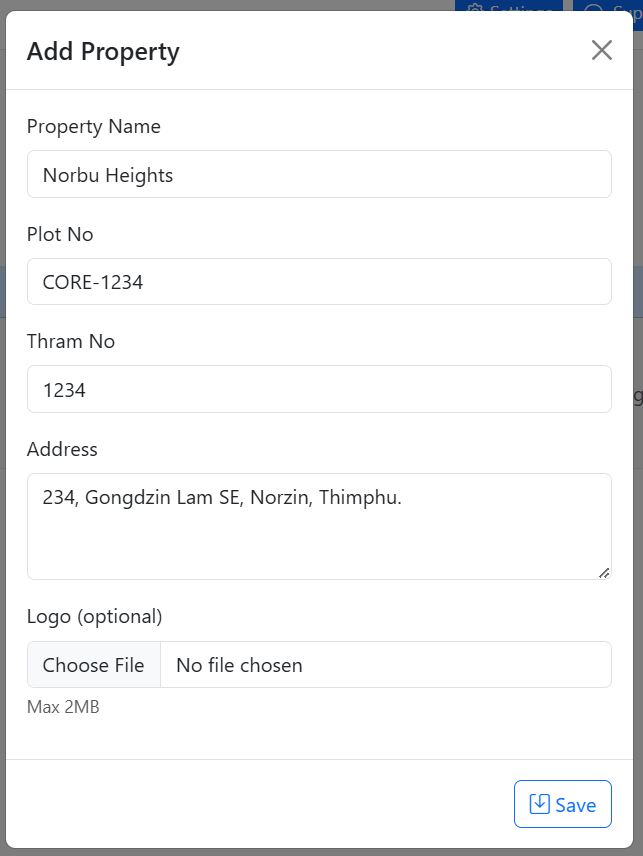643x856 pixels.
Task: Click the Thram No label
Action: 71,341
